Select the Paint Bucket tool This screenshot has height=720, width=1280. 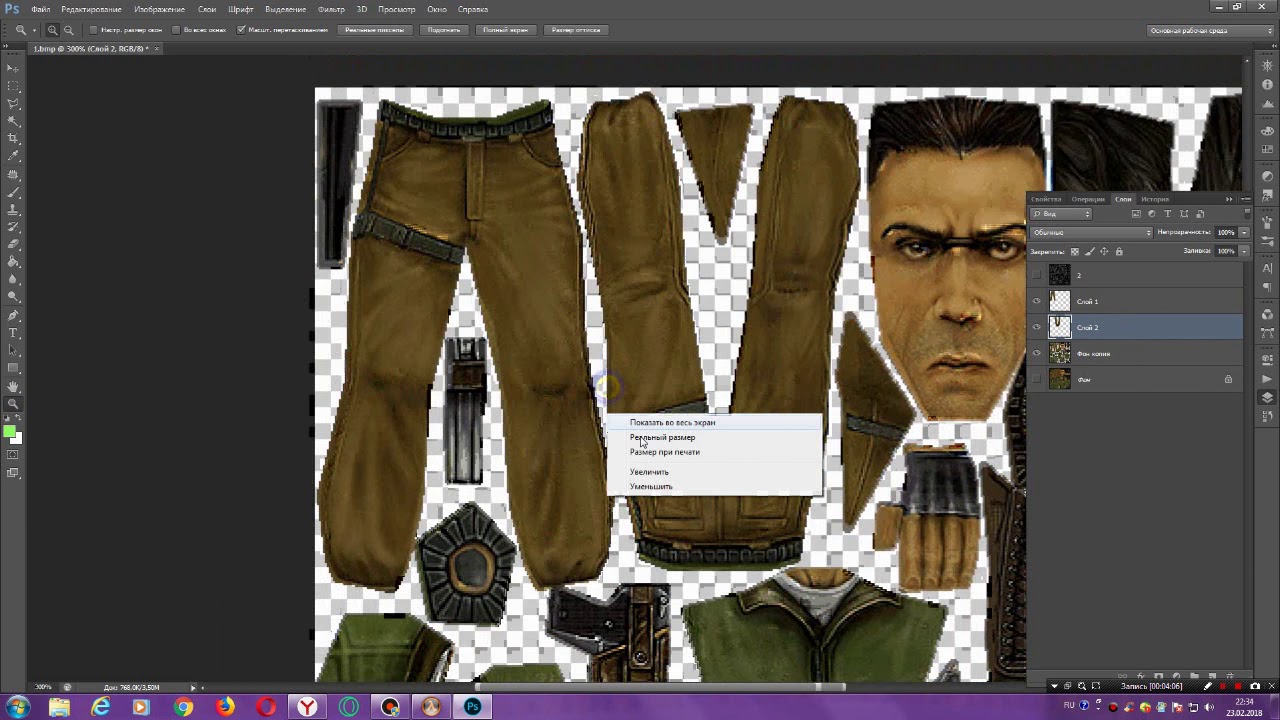click(x=13, y=262)
